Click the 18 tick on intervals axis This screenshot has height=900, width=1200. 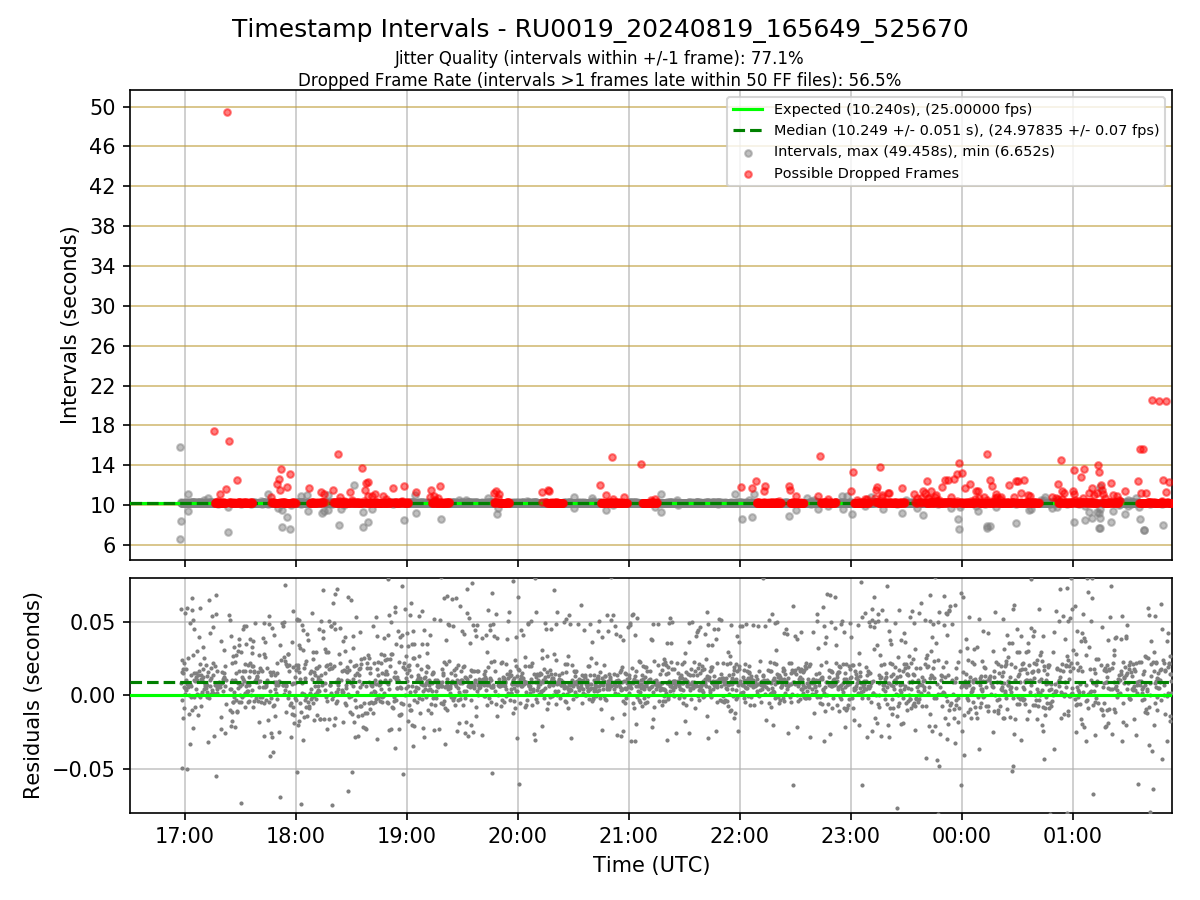click(x=104, y=426)
